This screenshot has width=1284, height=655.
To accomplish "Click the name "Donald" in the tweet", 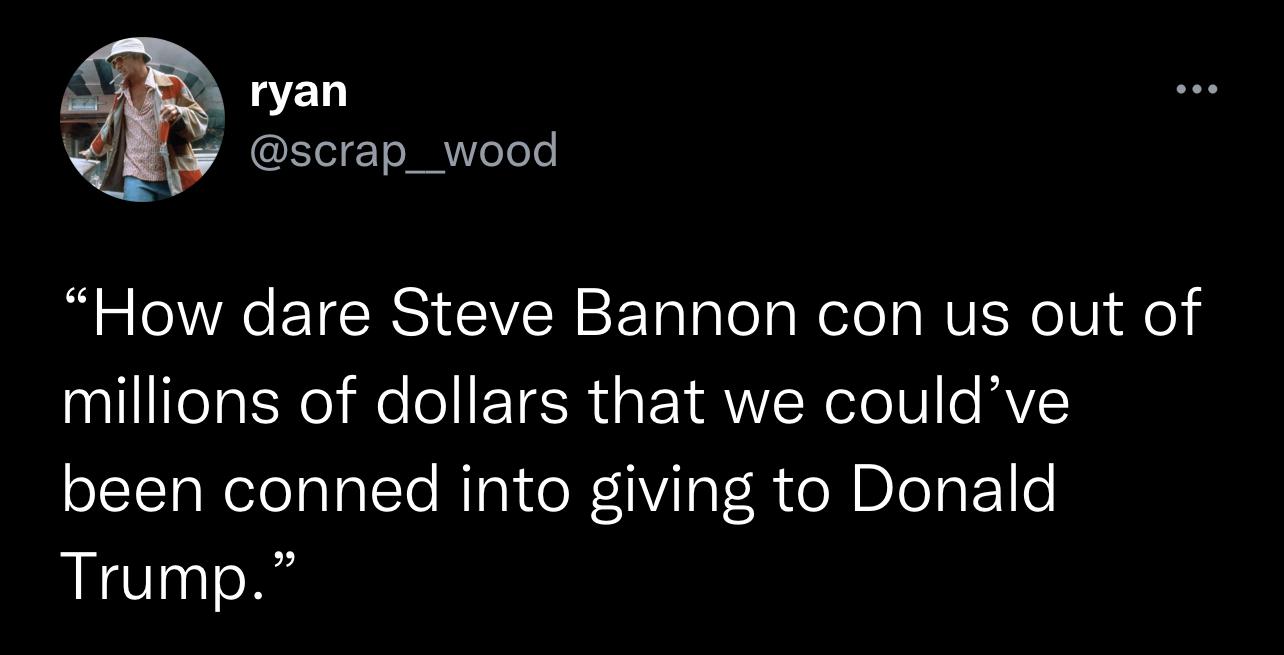I will pyautogui.click(x=954, y=490).
